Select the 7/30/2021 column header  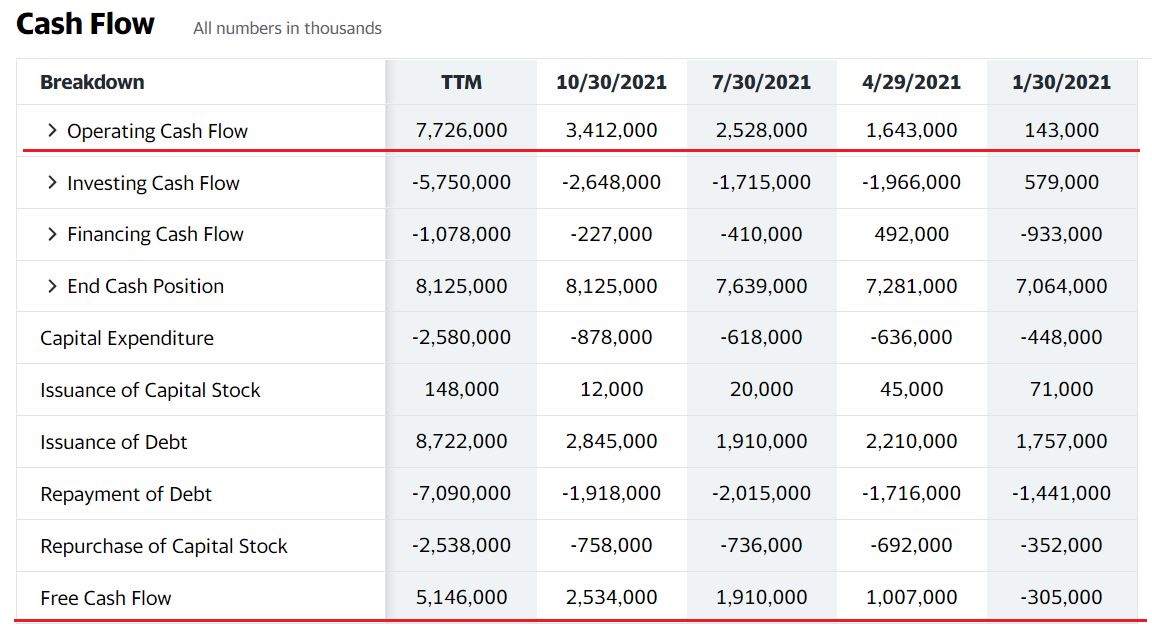pyautogui.click(x=761, y=82)
